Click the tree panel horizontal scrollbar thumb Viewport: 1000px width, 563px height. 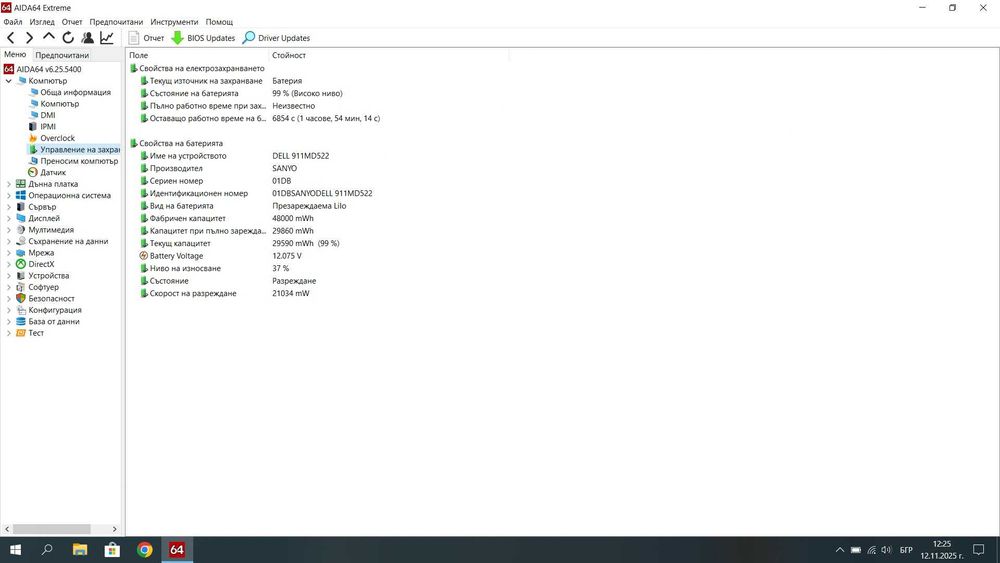point(52,529)
